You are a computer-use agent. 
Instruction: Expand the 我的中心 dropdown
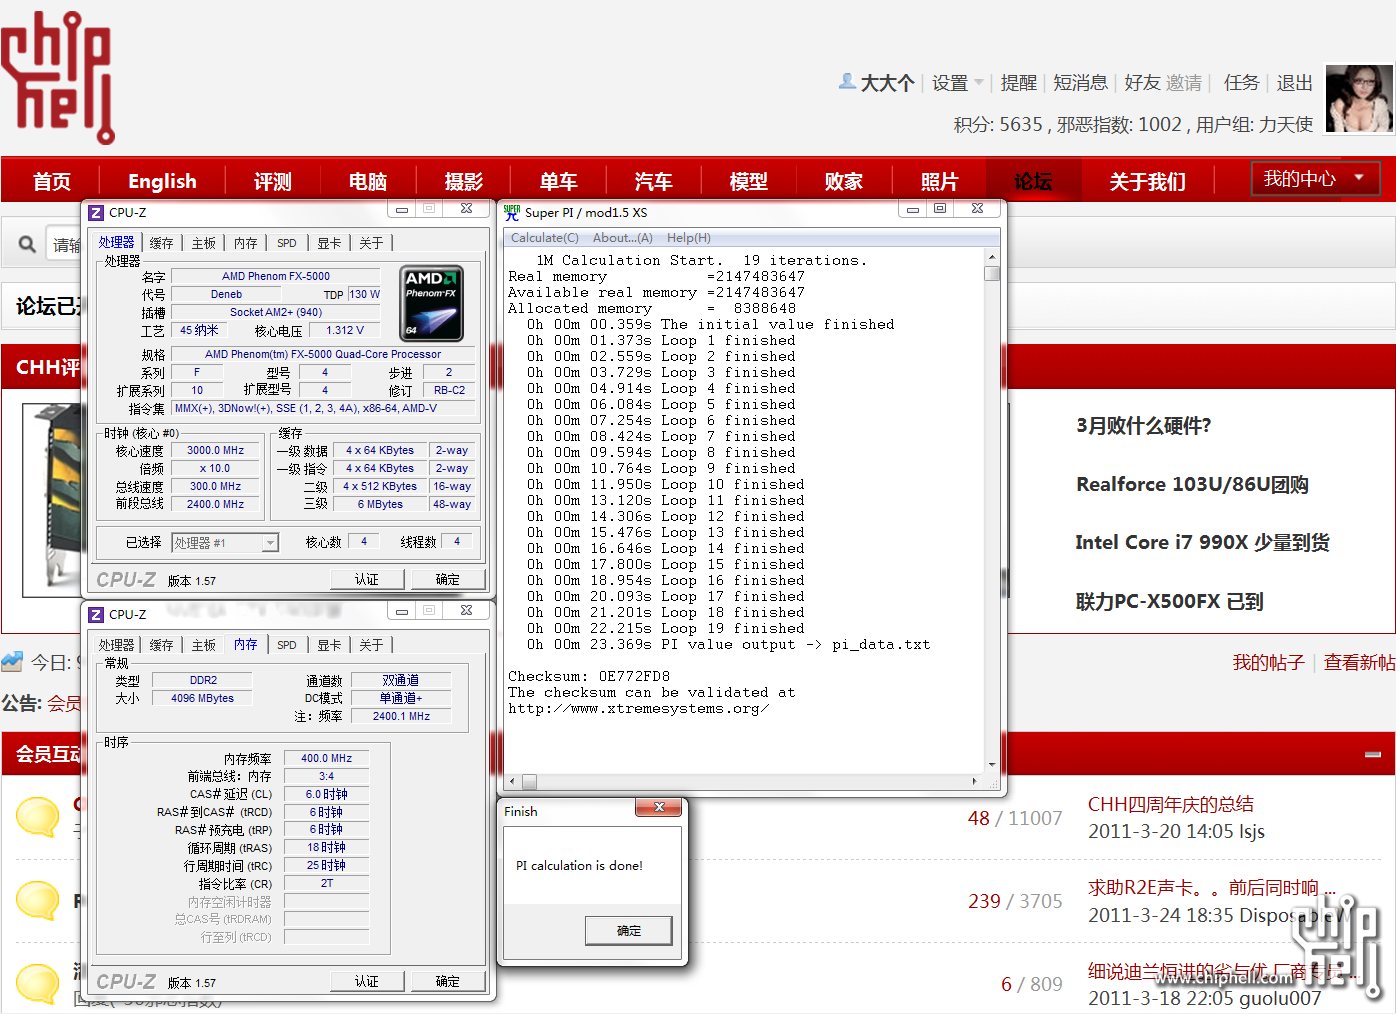pyautogui.click(x=1315, y=178)
